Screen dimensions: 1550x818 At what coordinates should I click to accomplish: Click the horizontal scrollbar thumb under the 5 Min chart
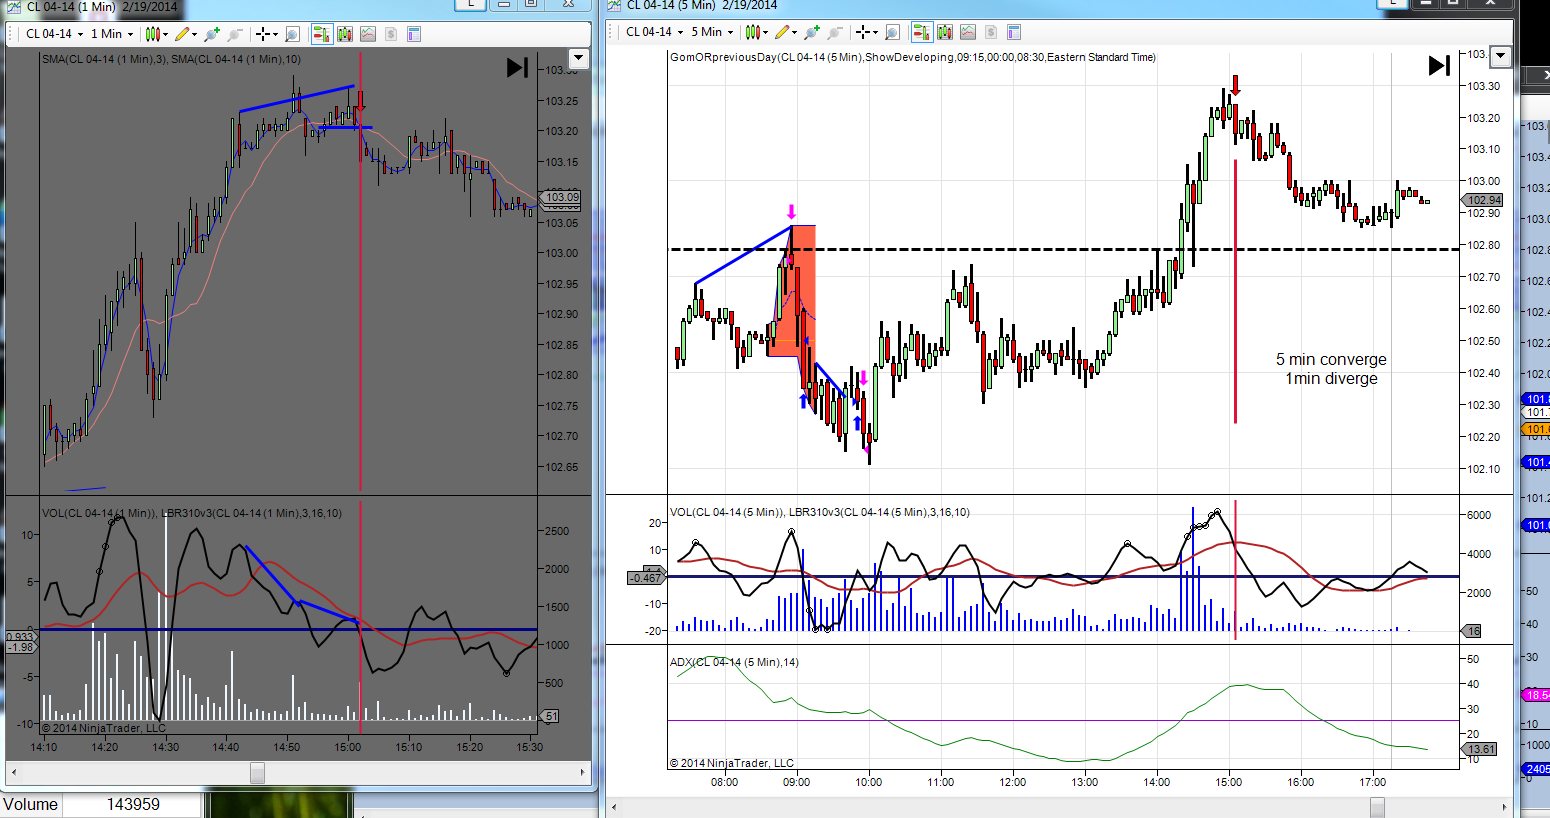(1377, 807)
